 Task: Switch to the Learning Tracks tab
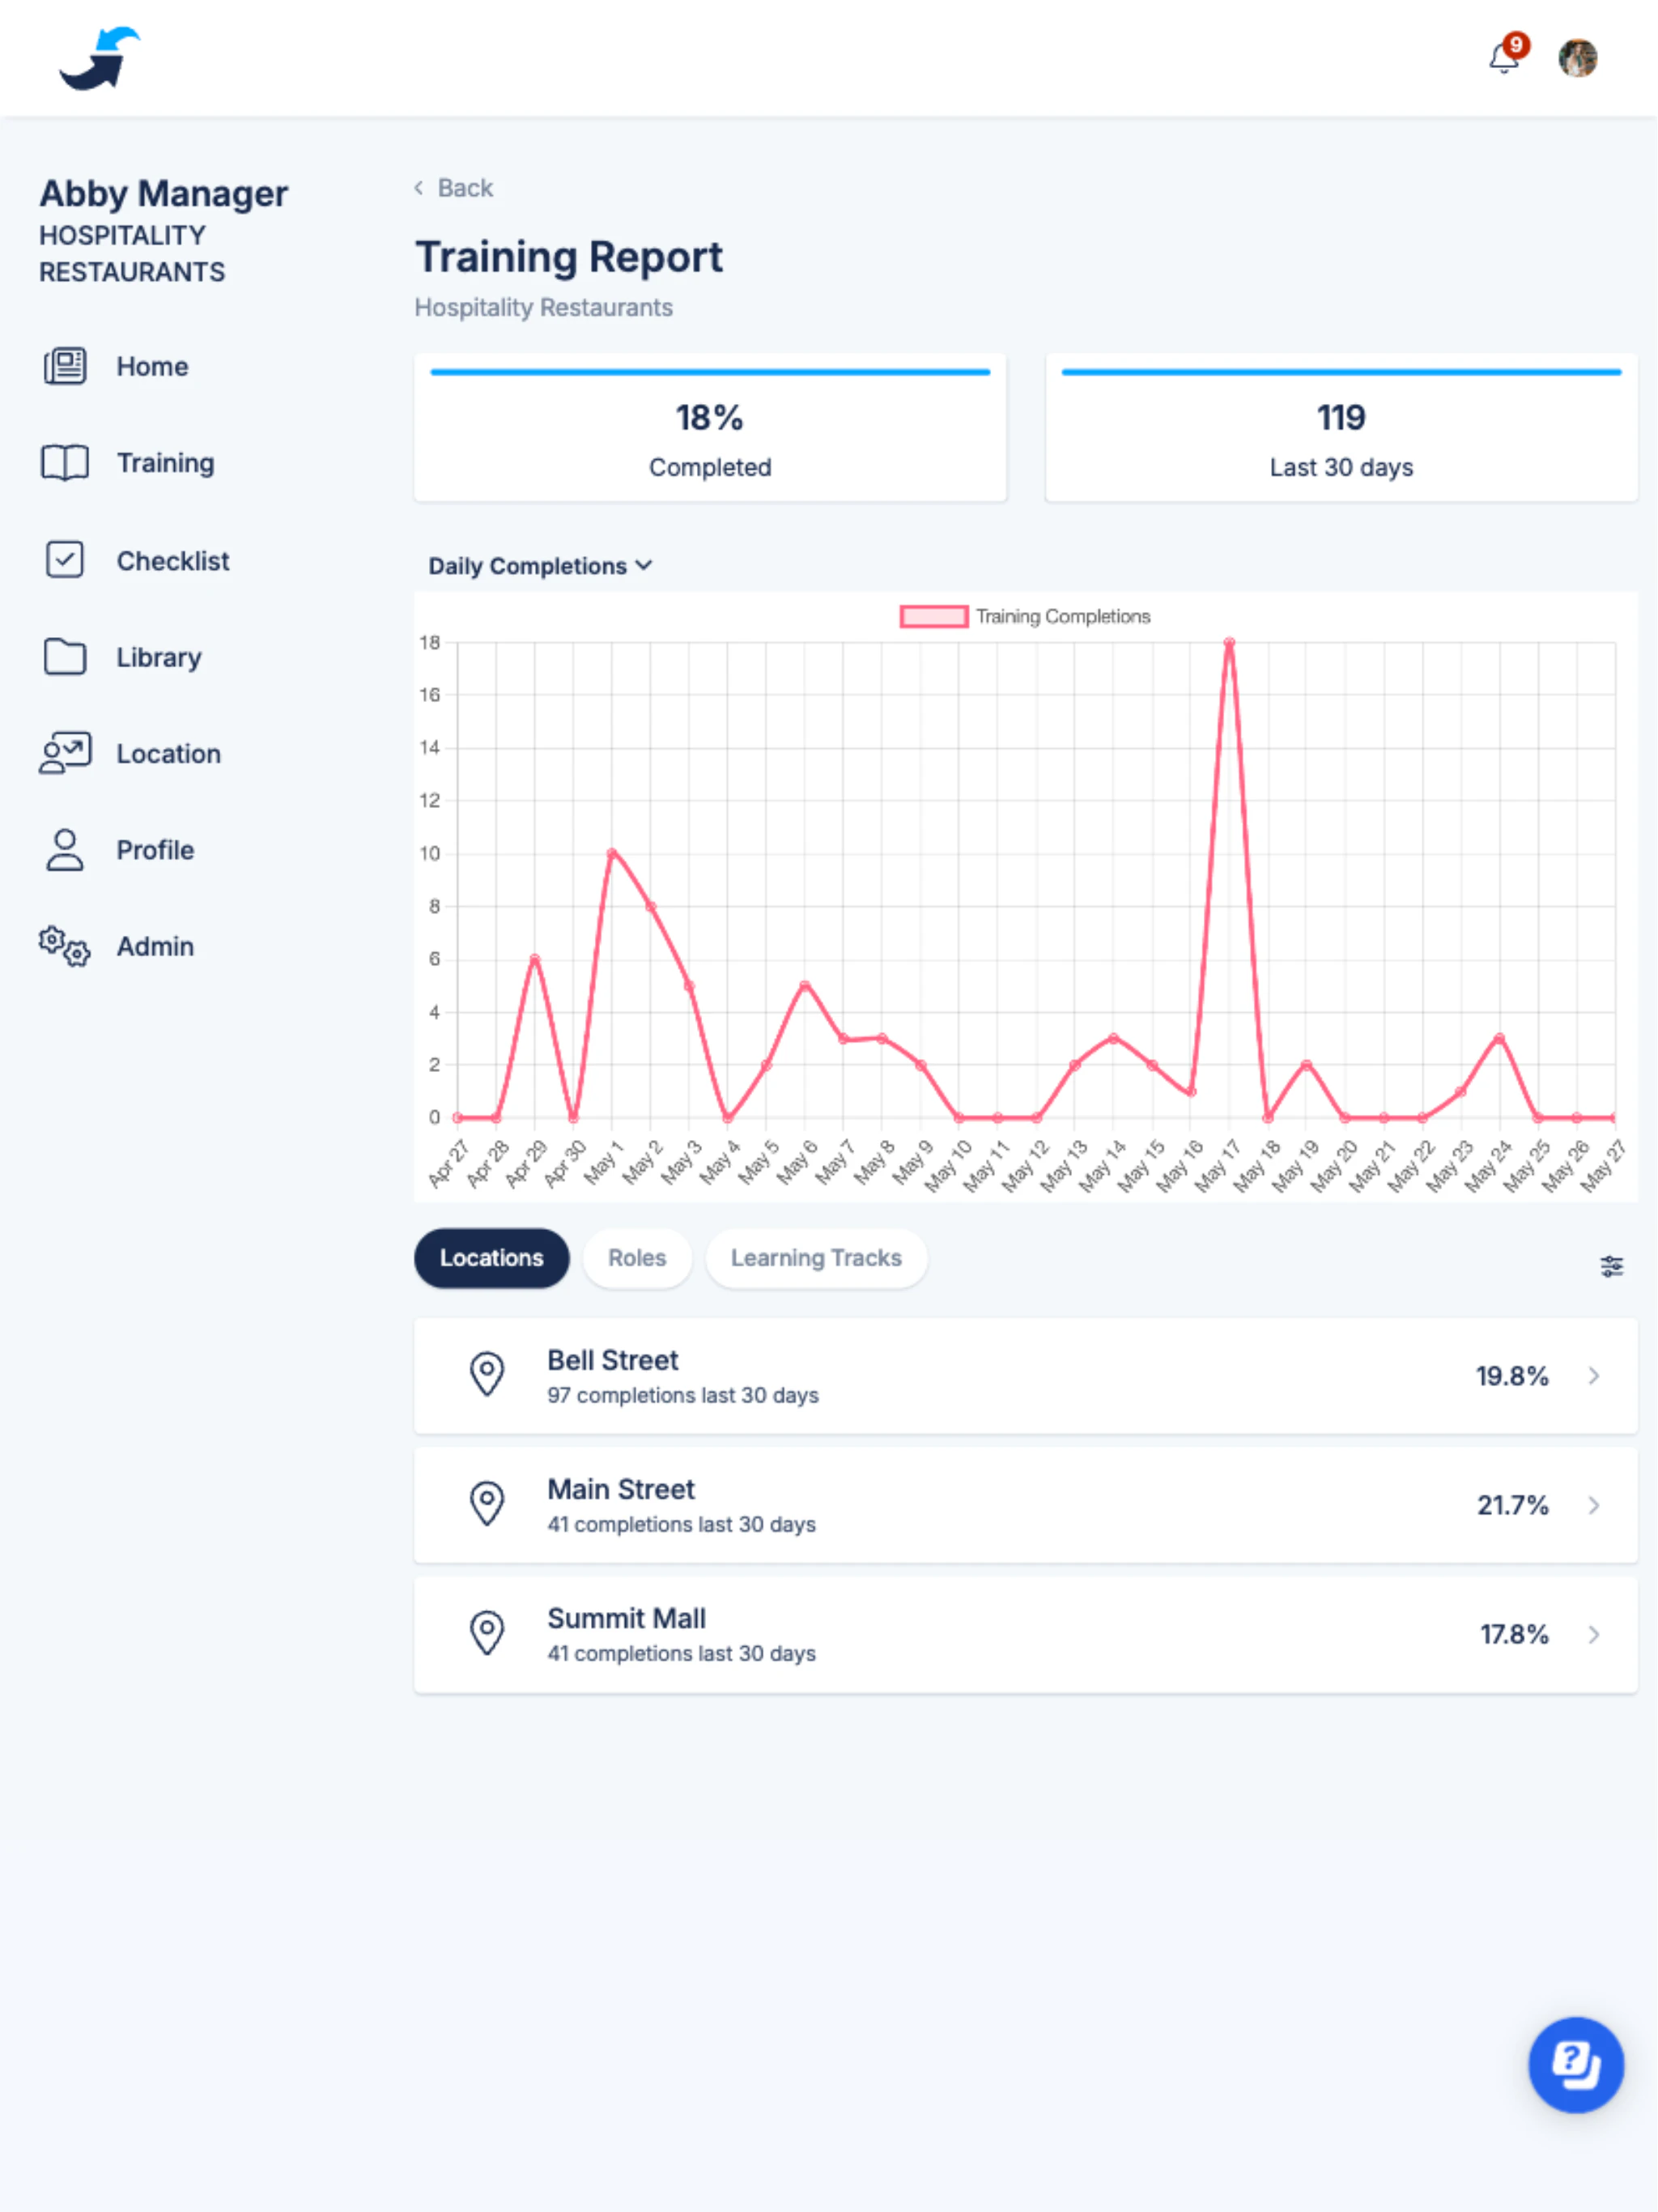pyautogui.click(x=816, y=1258)
